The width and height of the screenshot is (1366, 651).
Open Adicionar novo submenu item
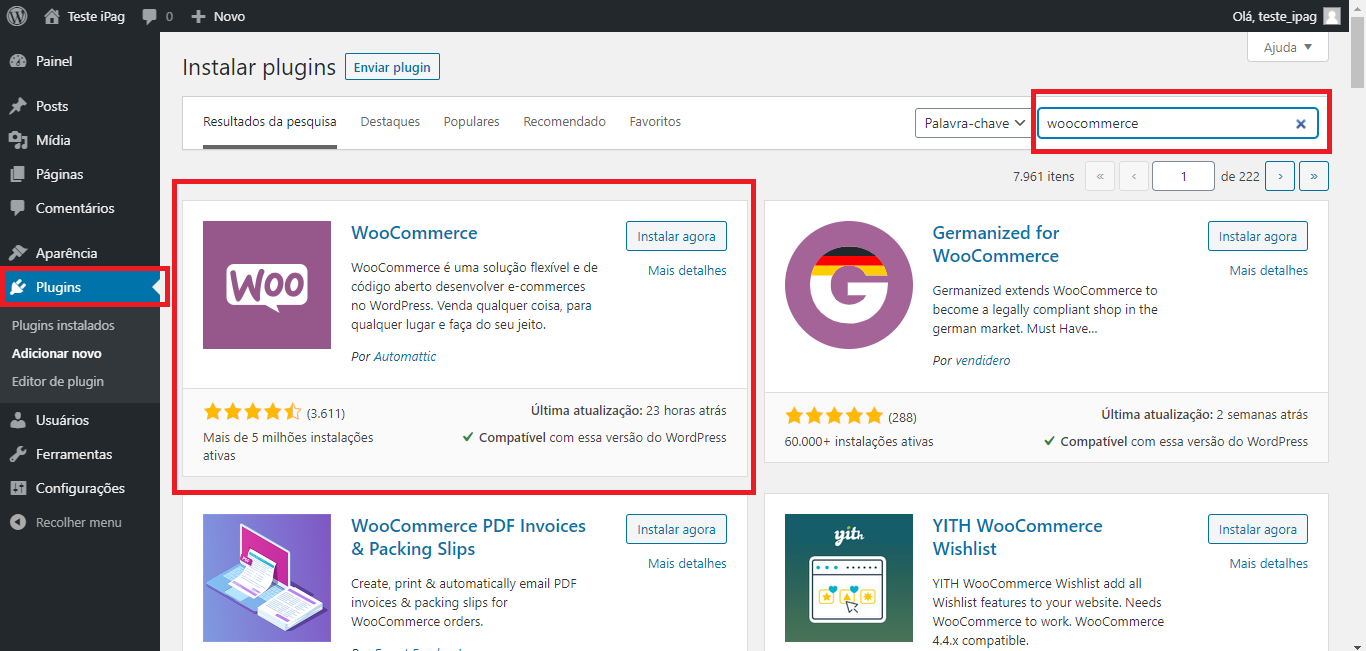57,354
